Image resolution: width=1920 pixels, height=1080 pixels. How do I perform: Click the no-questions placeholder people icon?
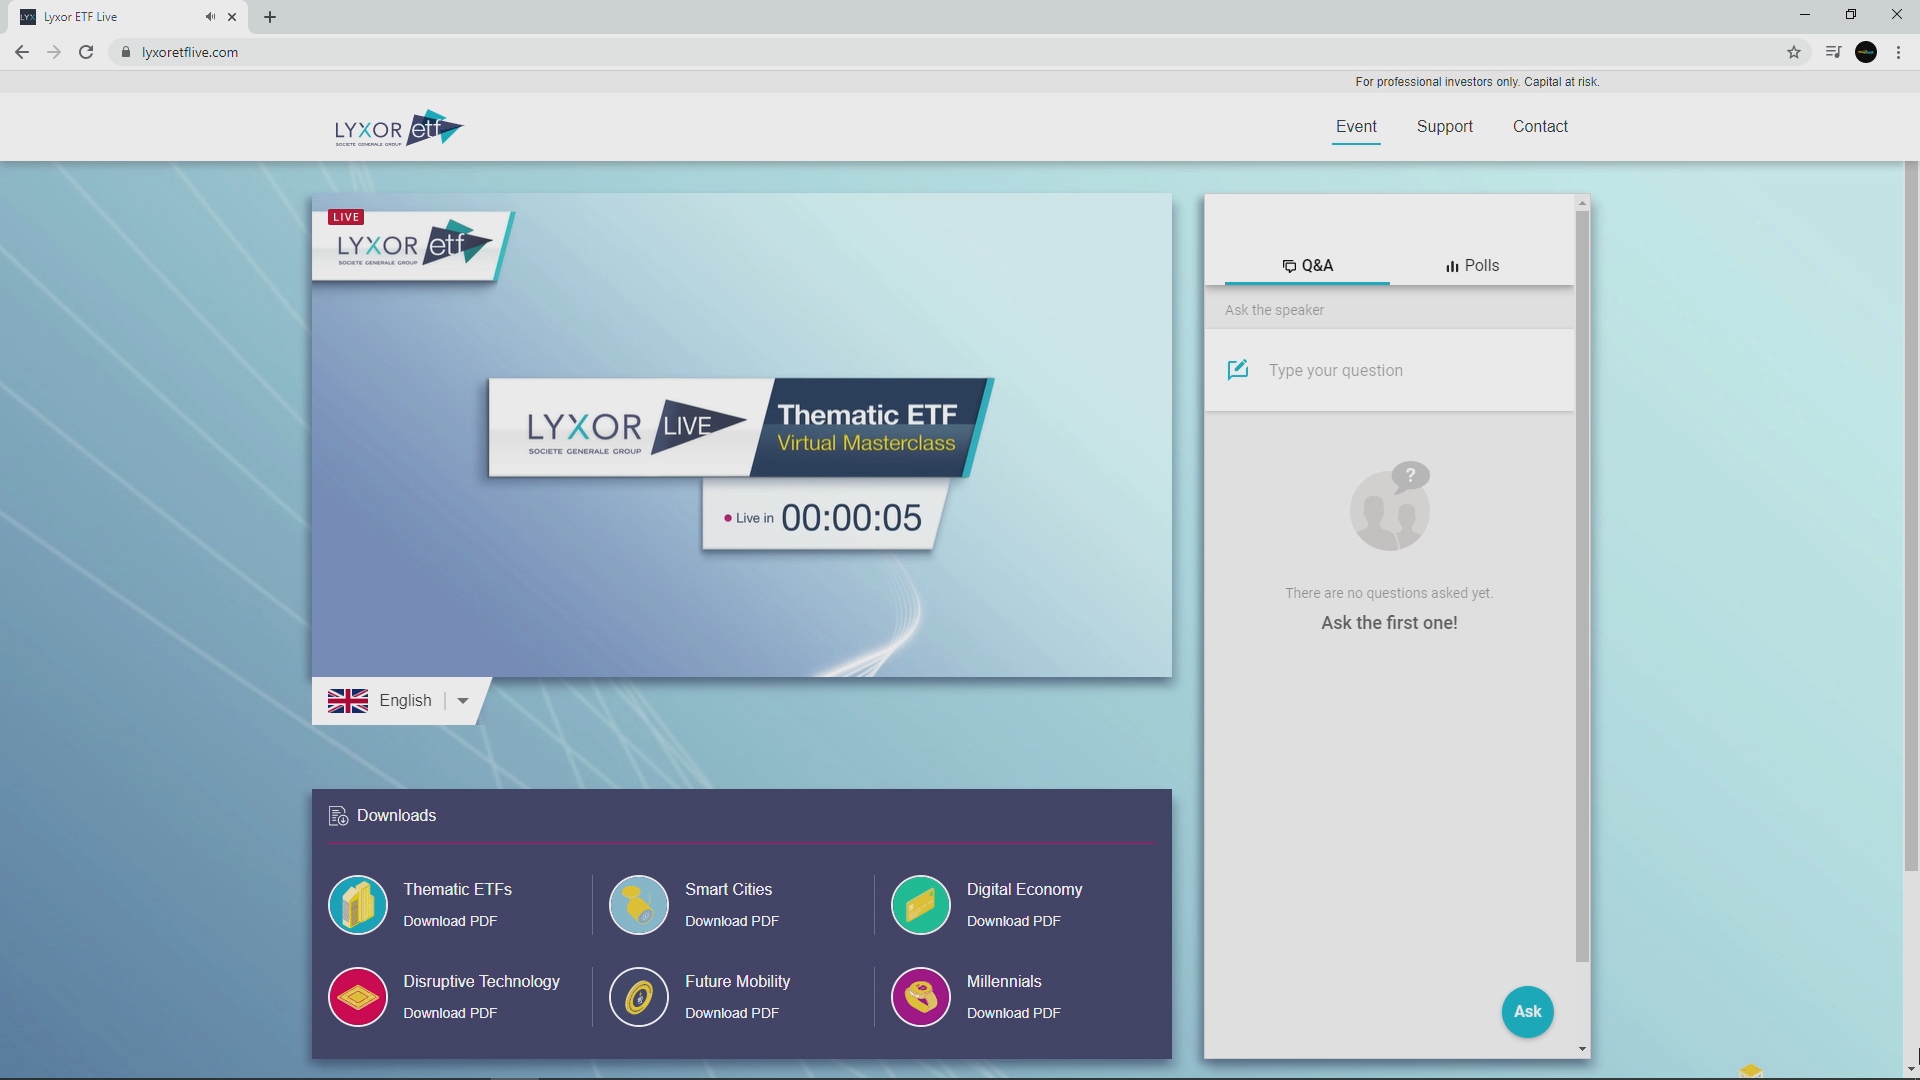(x=1390, y=506)
